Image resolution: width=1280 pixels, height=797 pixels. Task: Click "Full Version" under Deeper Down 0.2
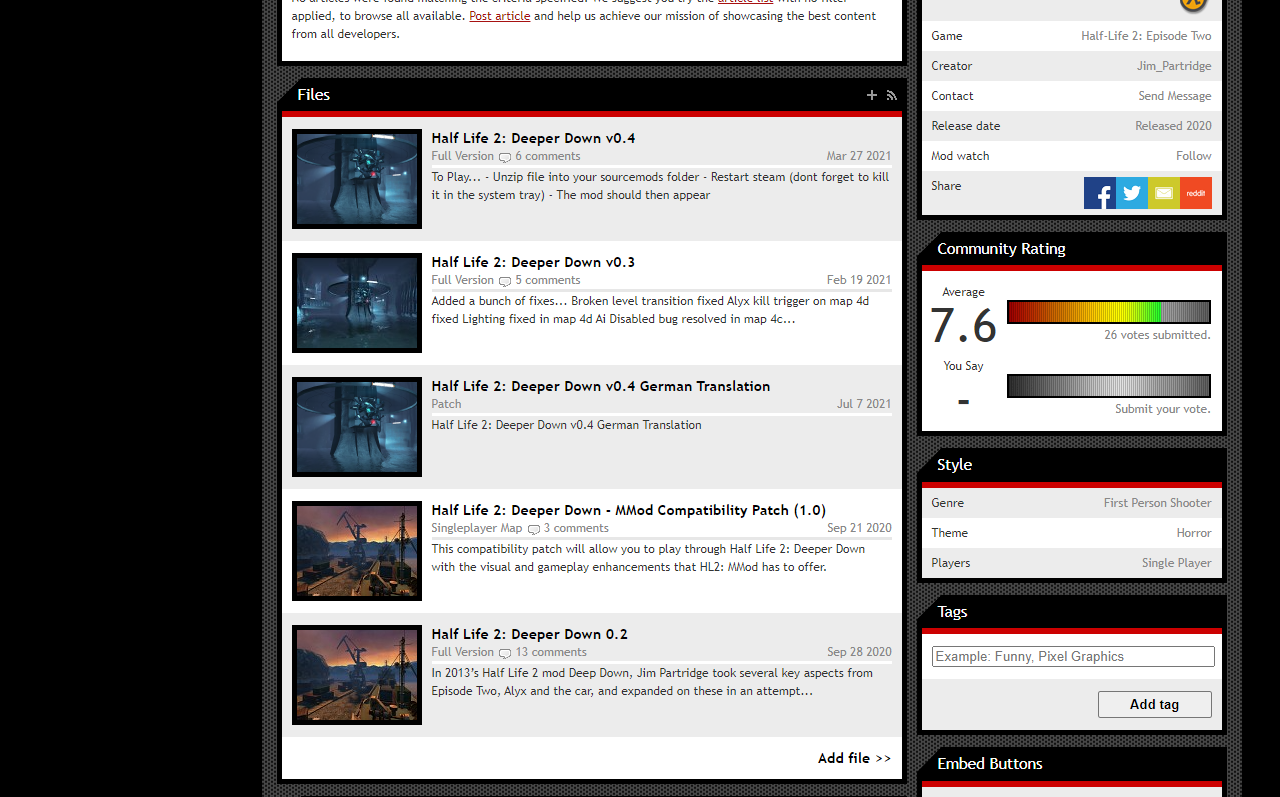(x=463, y=652)
